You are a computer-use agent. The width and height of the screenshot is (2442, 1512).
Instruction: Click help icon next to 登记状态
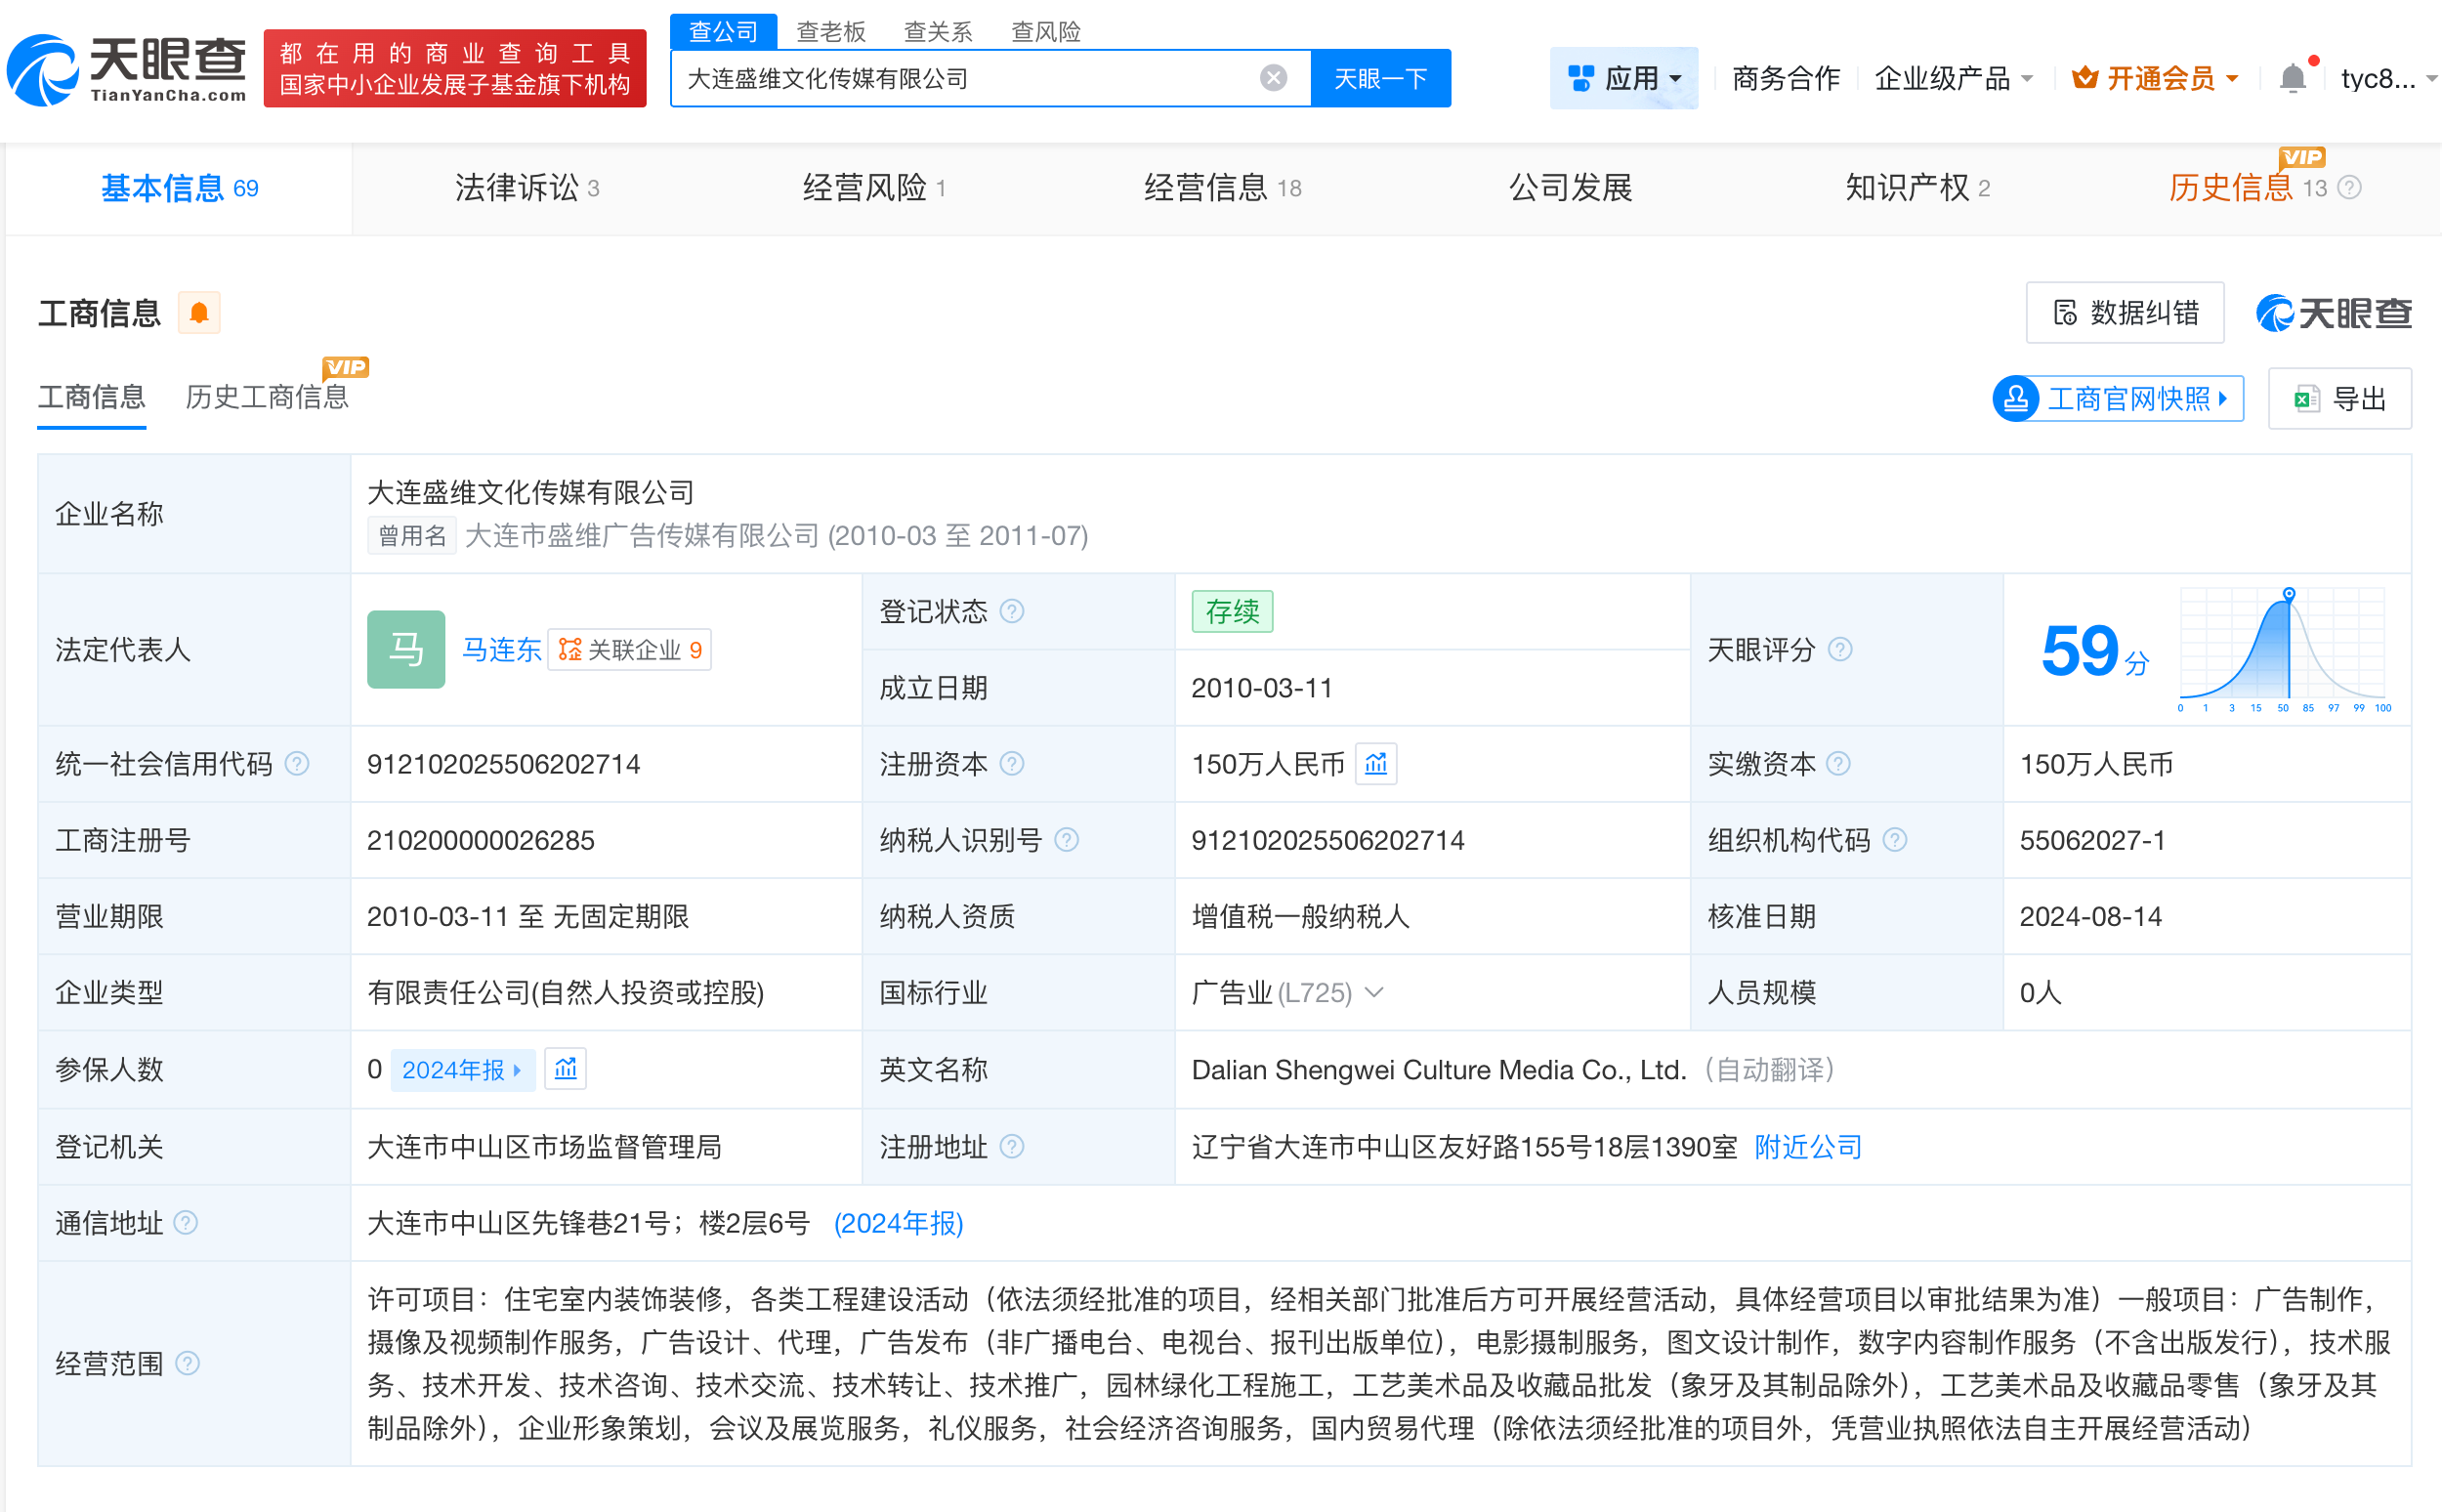tap(1012, 611)
